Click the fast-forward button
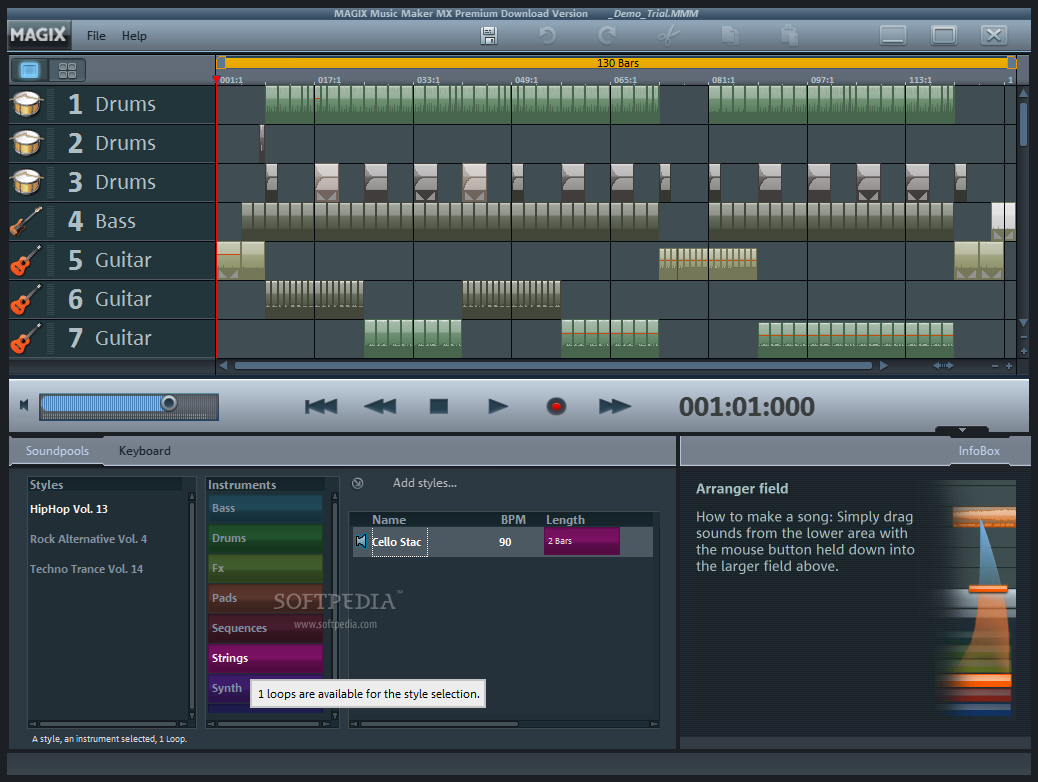 coord(615,406)
